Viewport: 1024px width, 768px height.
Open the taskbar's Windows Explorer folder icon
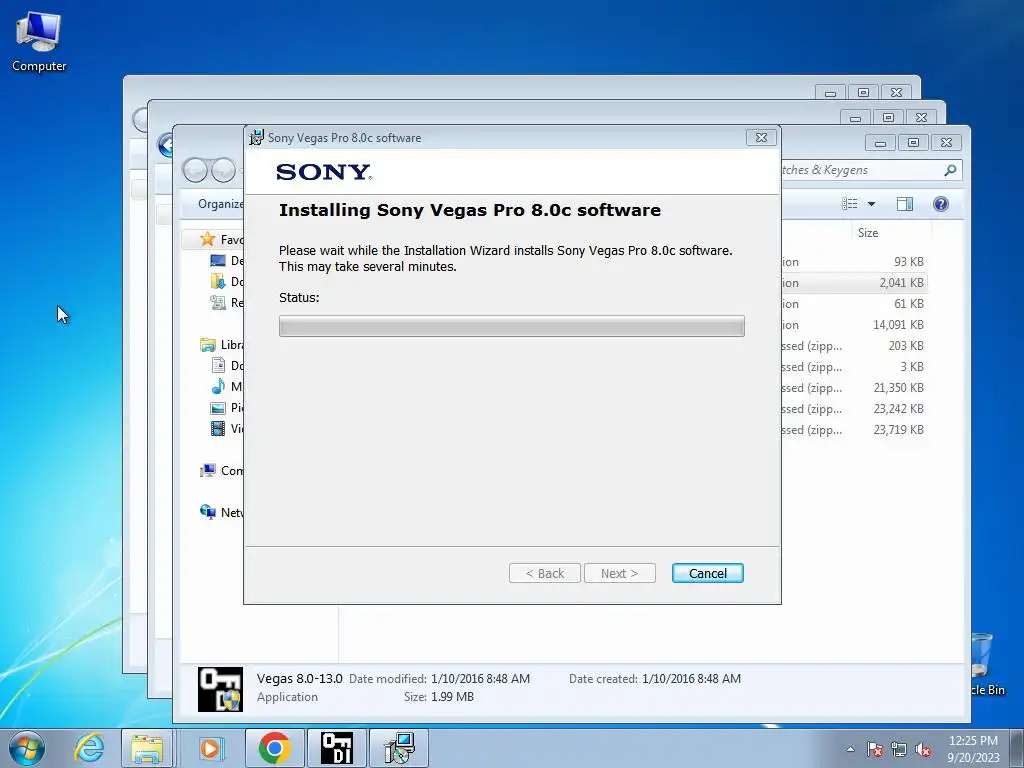[147, 748]
